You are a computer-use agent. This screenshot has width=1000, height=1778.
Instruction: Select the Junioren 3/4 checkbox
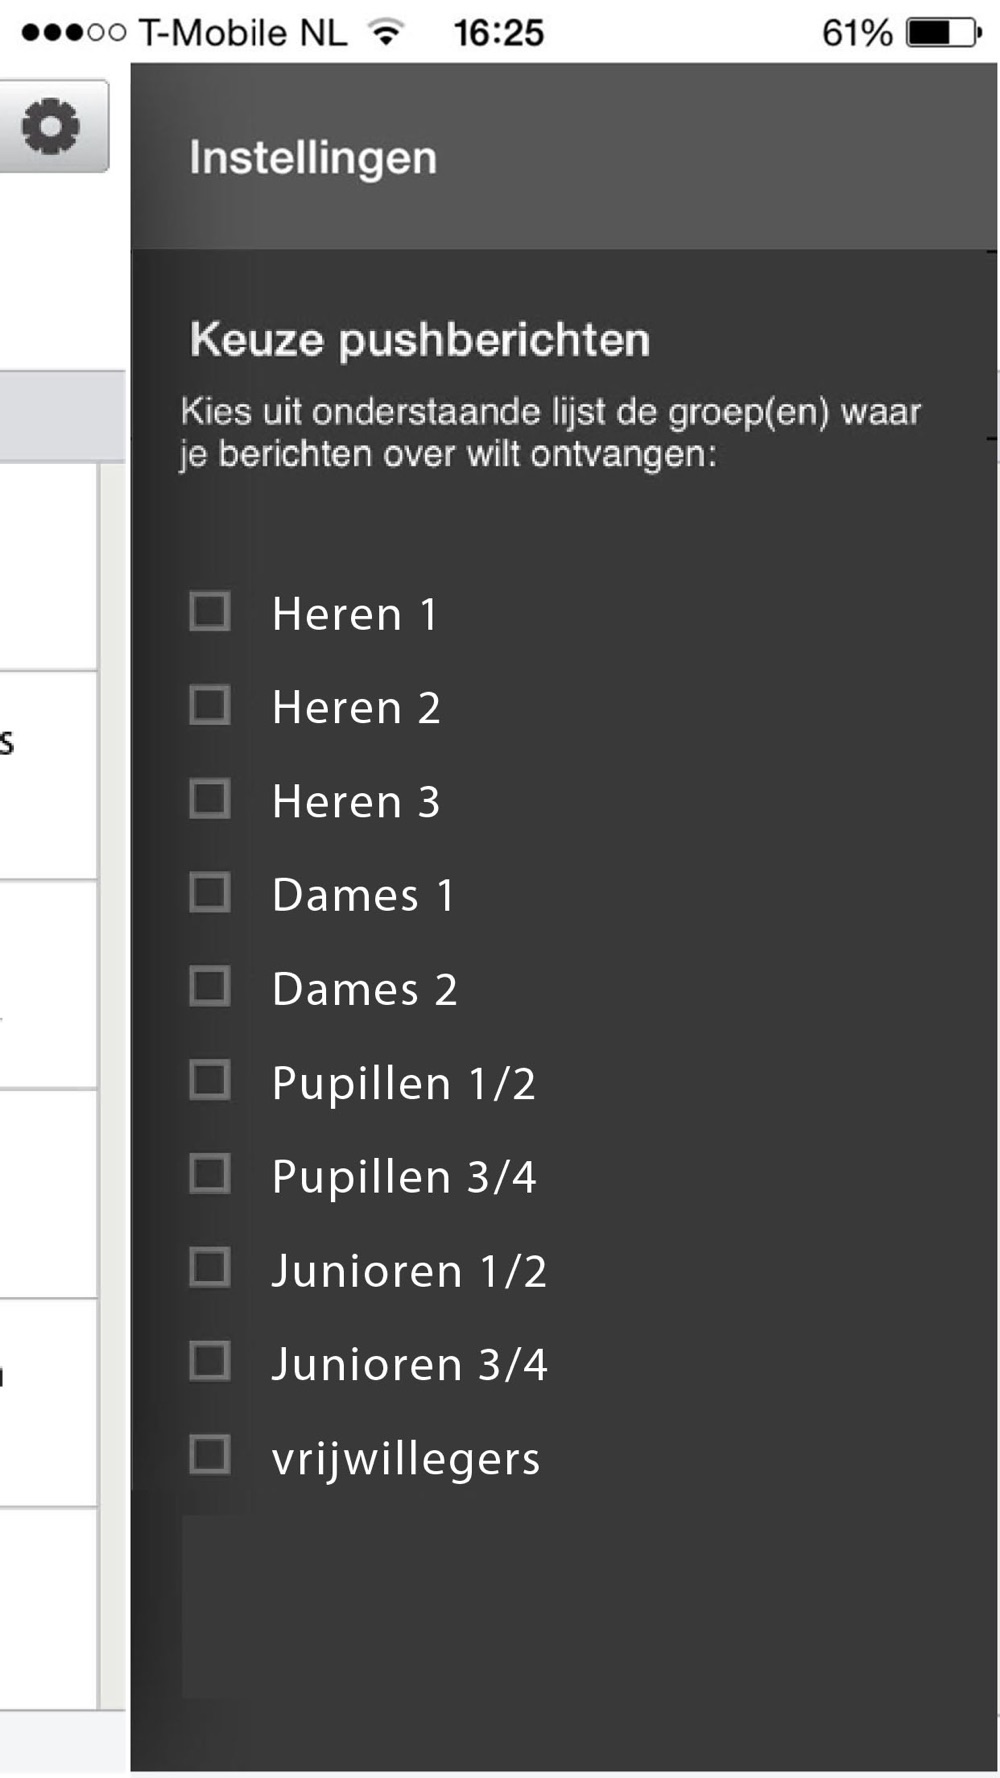(x=210, y=1361)
